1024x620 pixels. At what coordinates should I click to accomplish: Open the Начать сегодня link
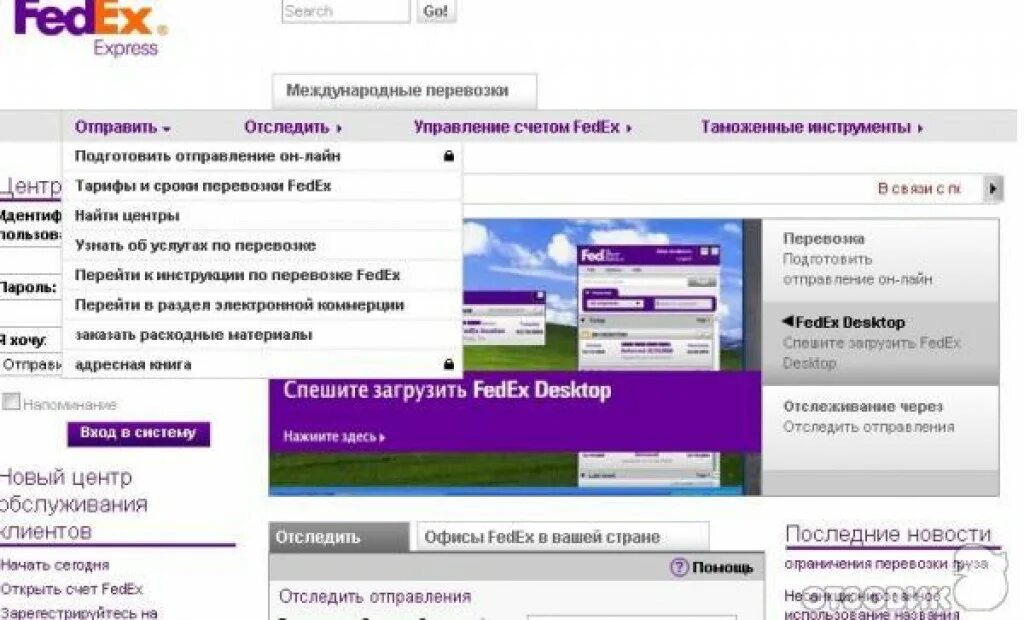55,565
